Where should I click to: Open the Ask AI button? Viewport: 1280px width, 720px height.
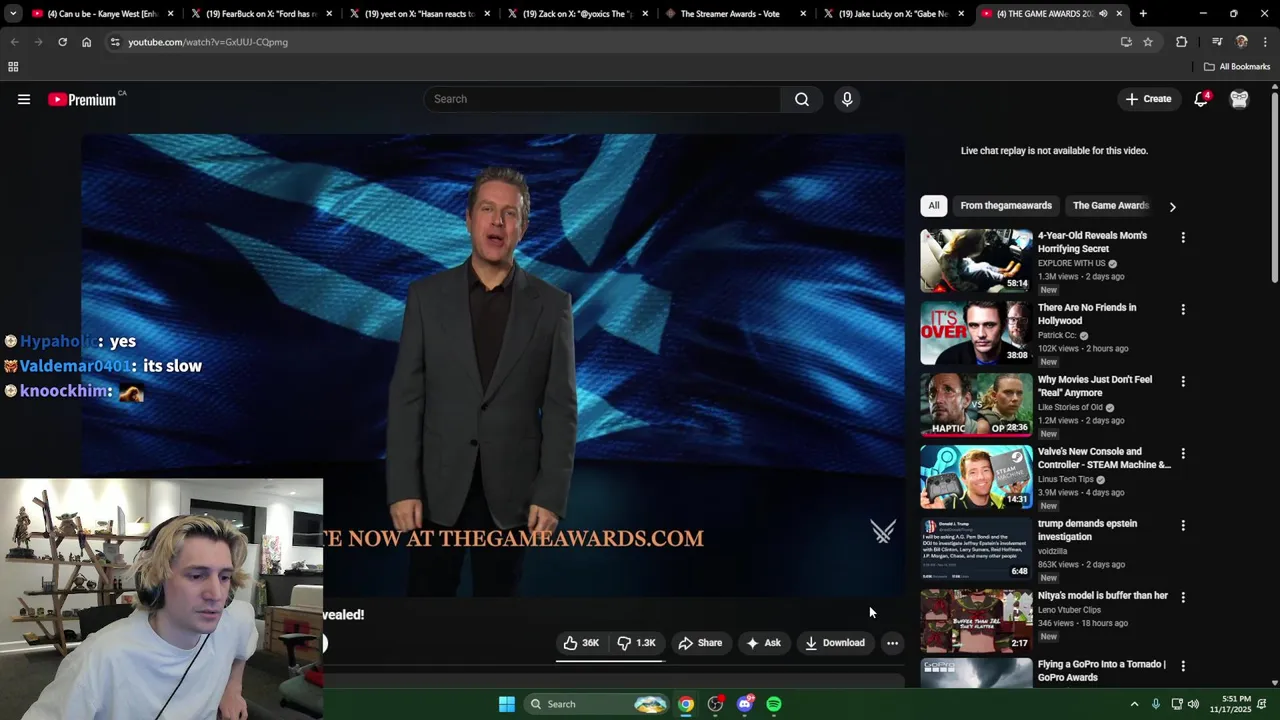coord(763,643)
